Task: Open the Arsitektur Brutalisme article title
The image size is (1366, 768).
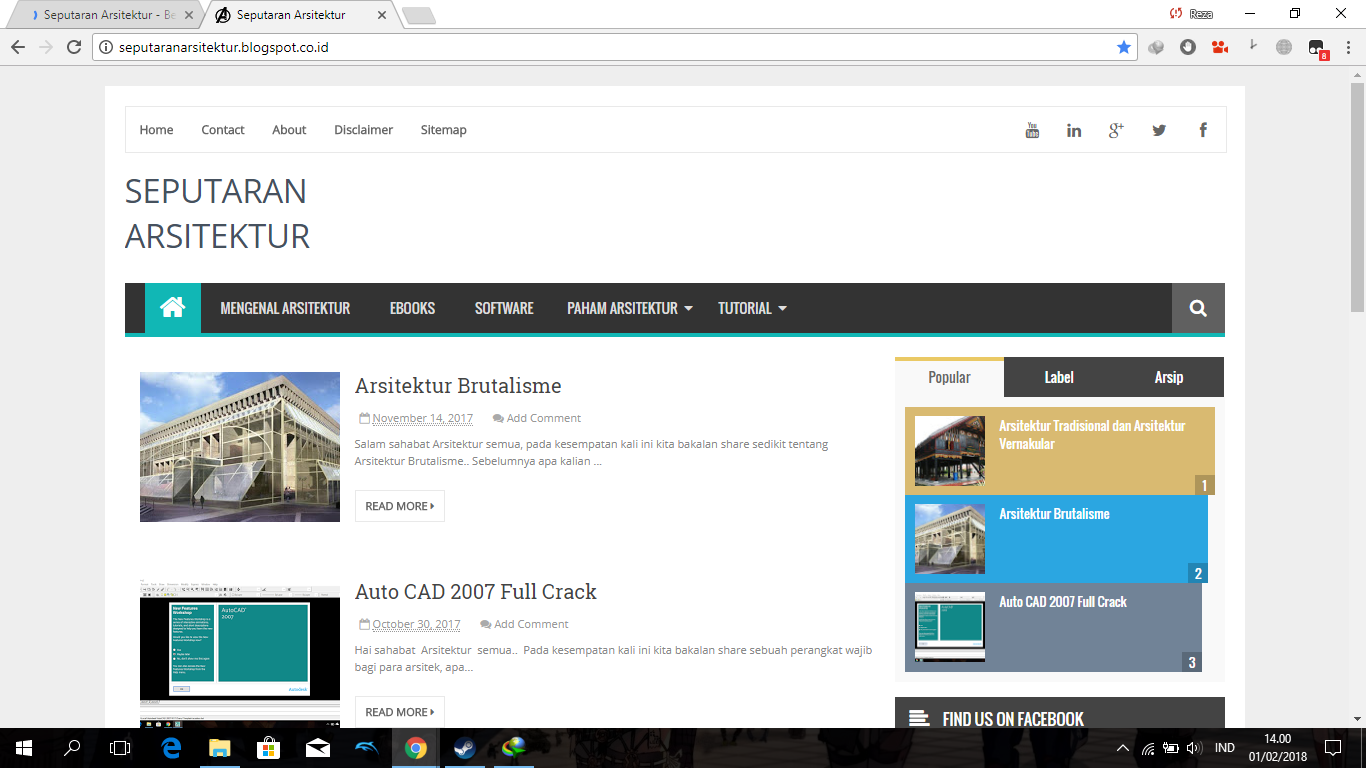Action: coord(458,385)
